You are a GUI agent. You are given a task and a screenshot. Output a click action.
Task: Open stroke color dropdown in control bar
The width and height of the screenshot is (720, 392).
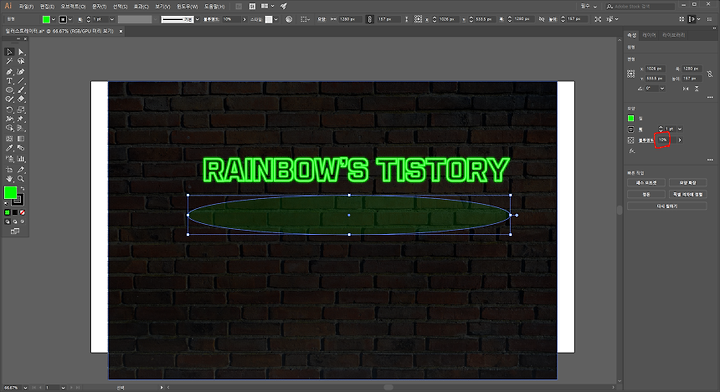[70, 19]
